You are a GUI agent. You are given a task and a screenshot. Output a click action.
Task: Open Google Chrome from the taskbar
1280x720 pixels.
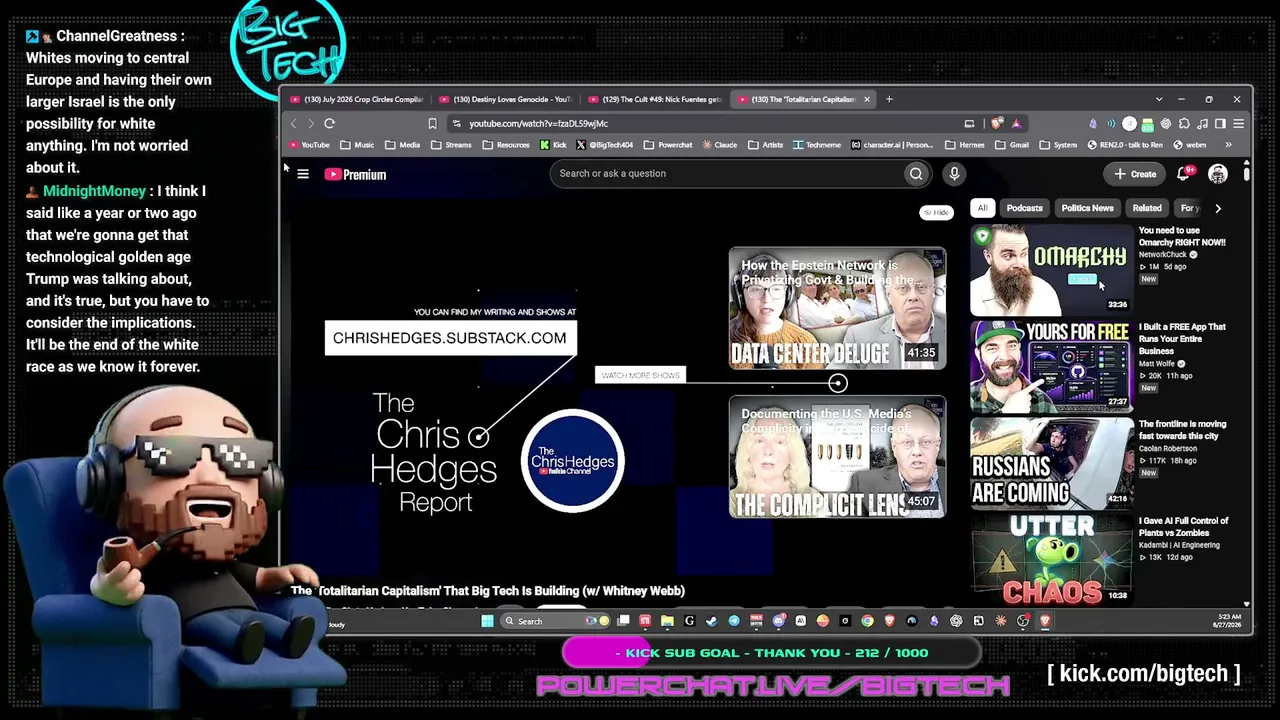tap(867, 621)
